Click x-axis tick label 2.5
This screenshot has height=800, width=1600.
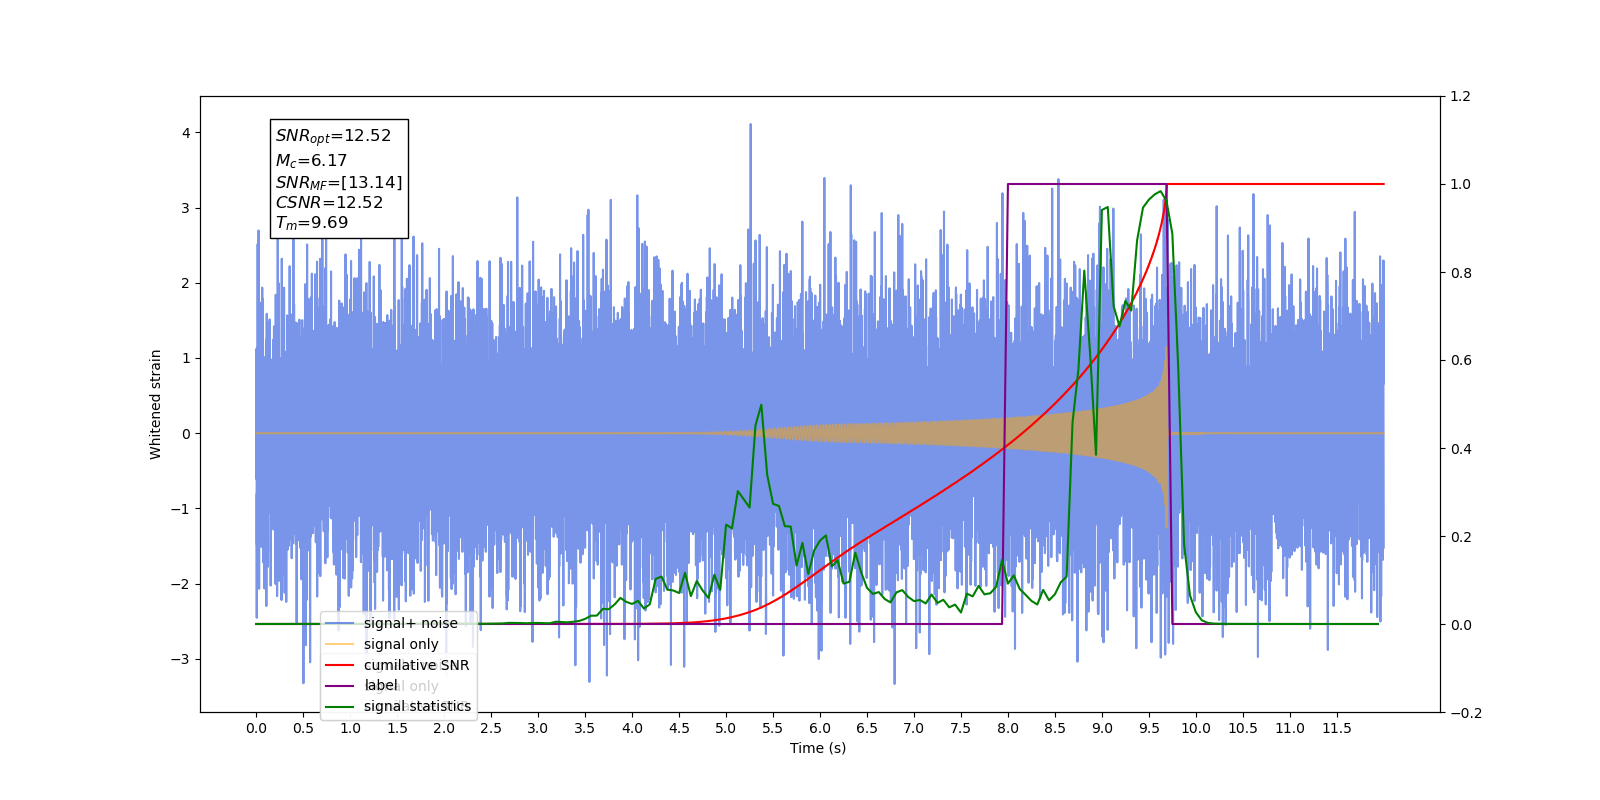(x=491, y=728)
